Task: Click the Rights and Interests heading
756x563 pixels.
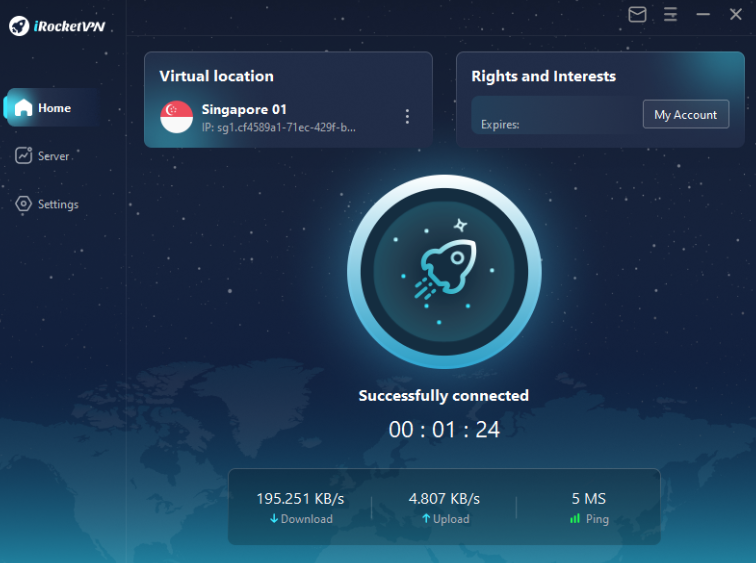Action: click(x=543, y=76)
